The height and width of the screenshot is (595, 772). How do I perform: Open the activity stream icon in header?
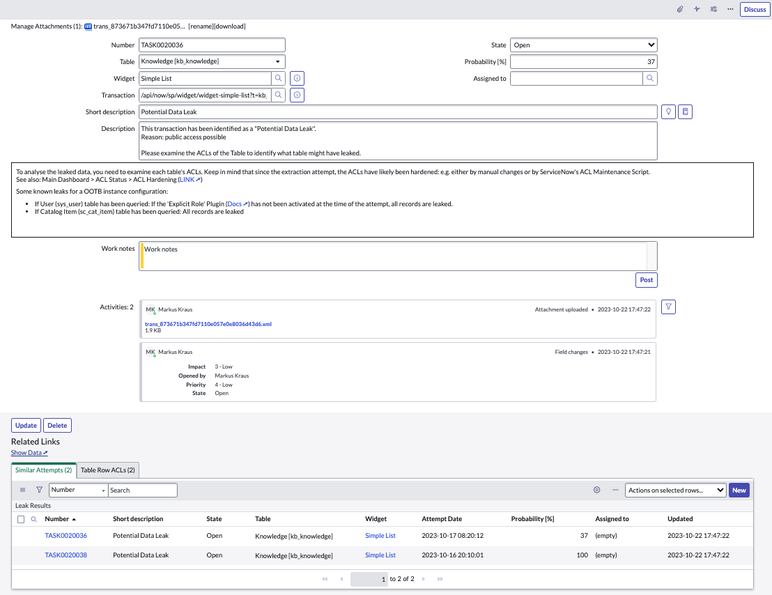pos(697,9)
